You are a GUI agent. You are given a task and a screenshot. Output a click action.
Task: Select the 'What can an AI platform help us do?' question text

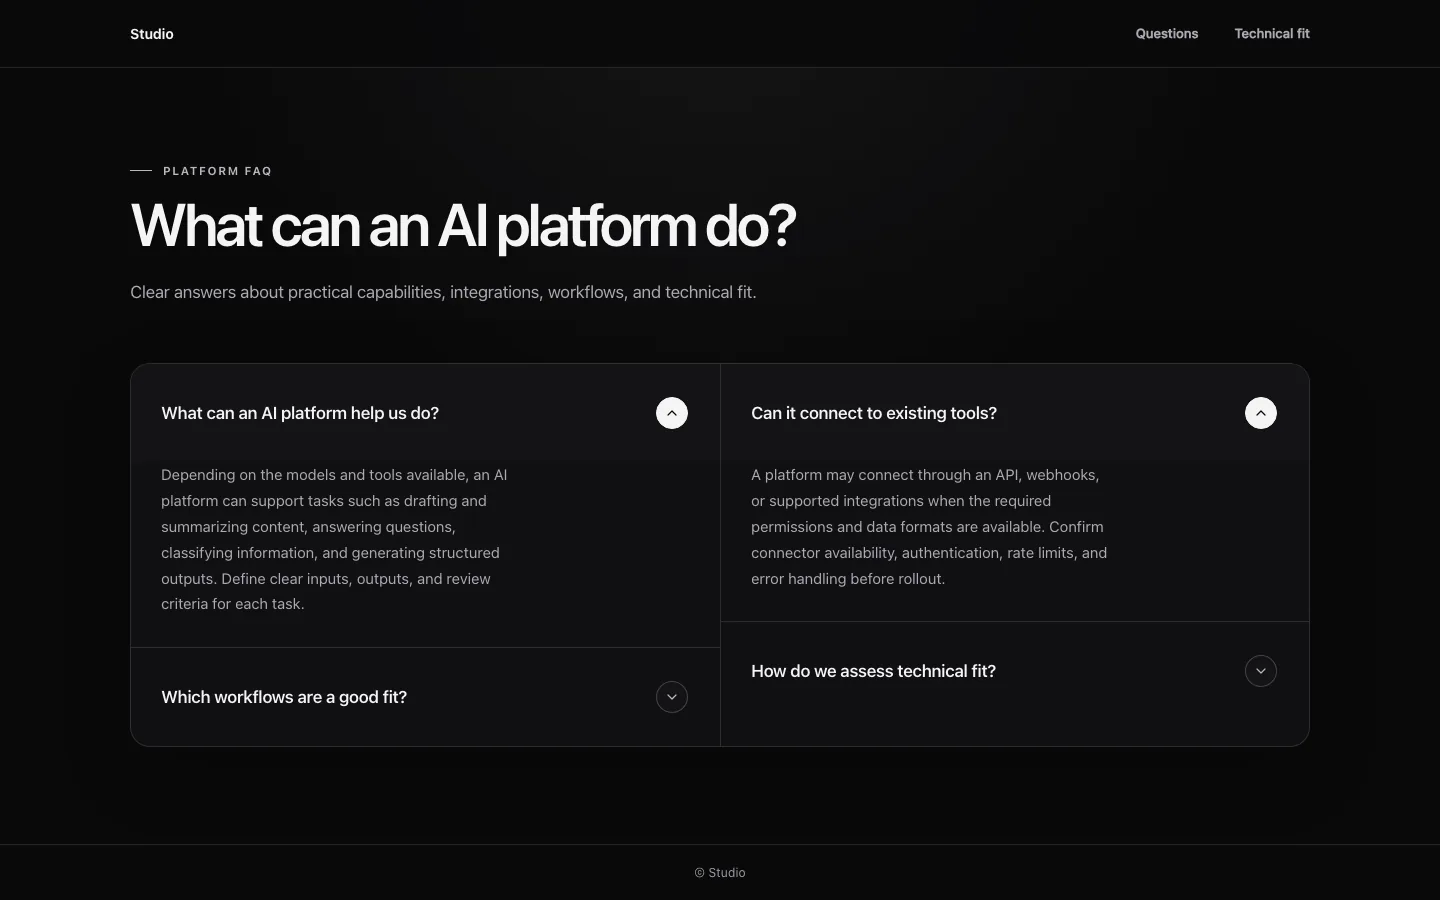click(x=300, y=413)
